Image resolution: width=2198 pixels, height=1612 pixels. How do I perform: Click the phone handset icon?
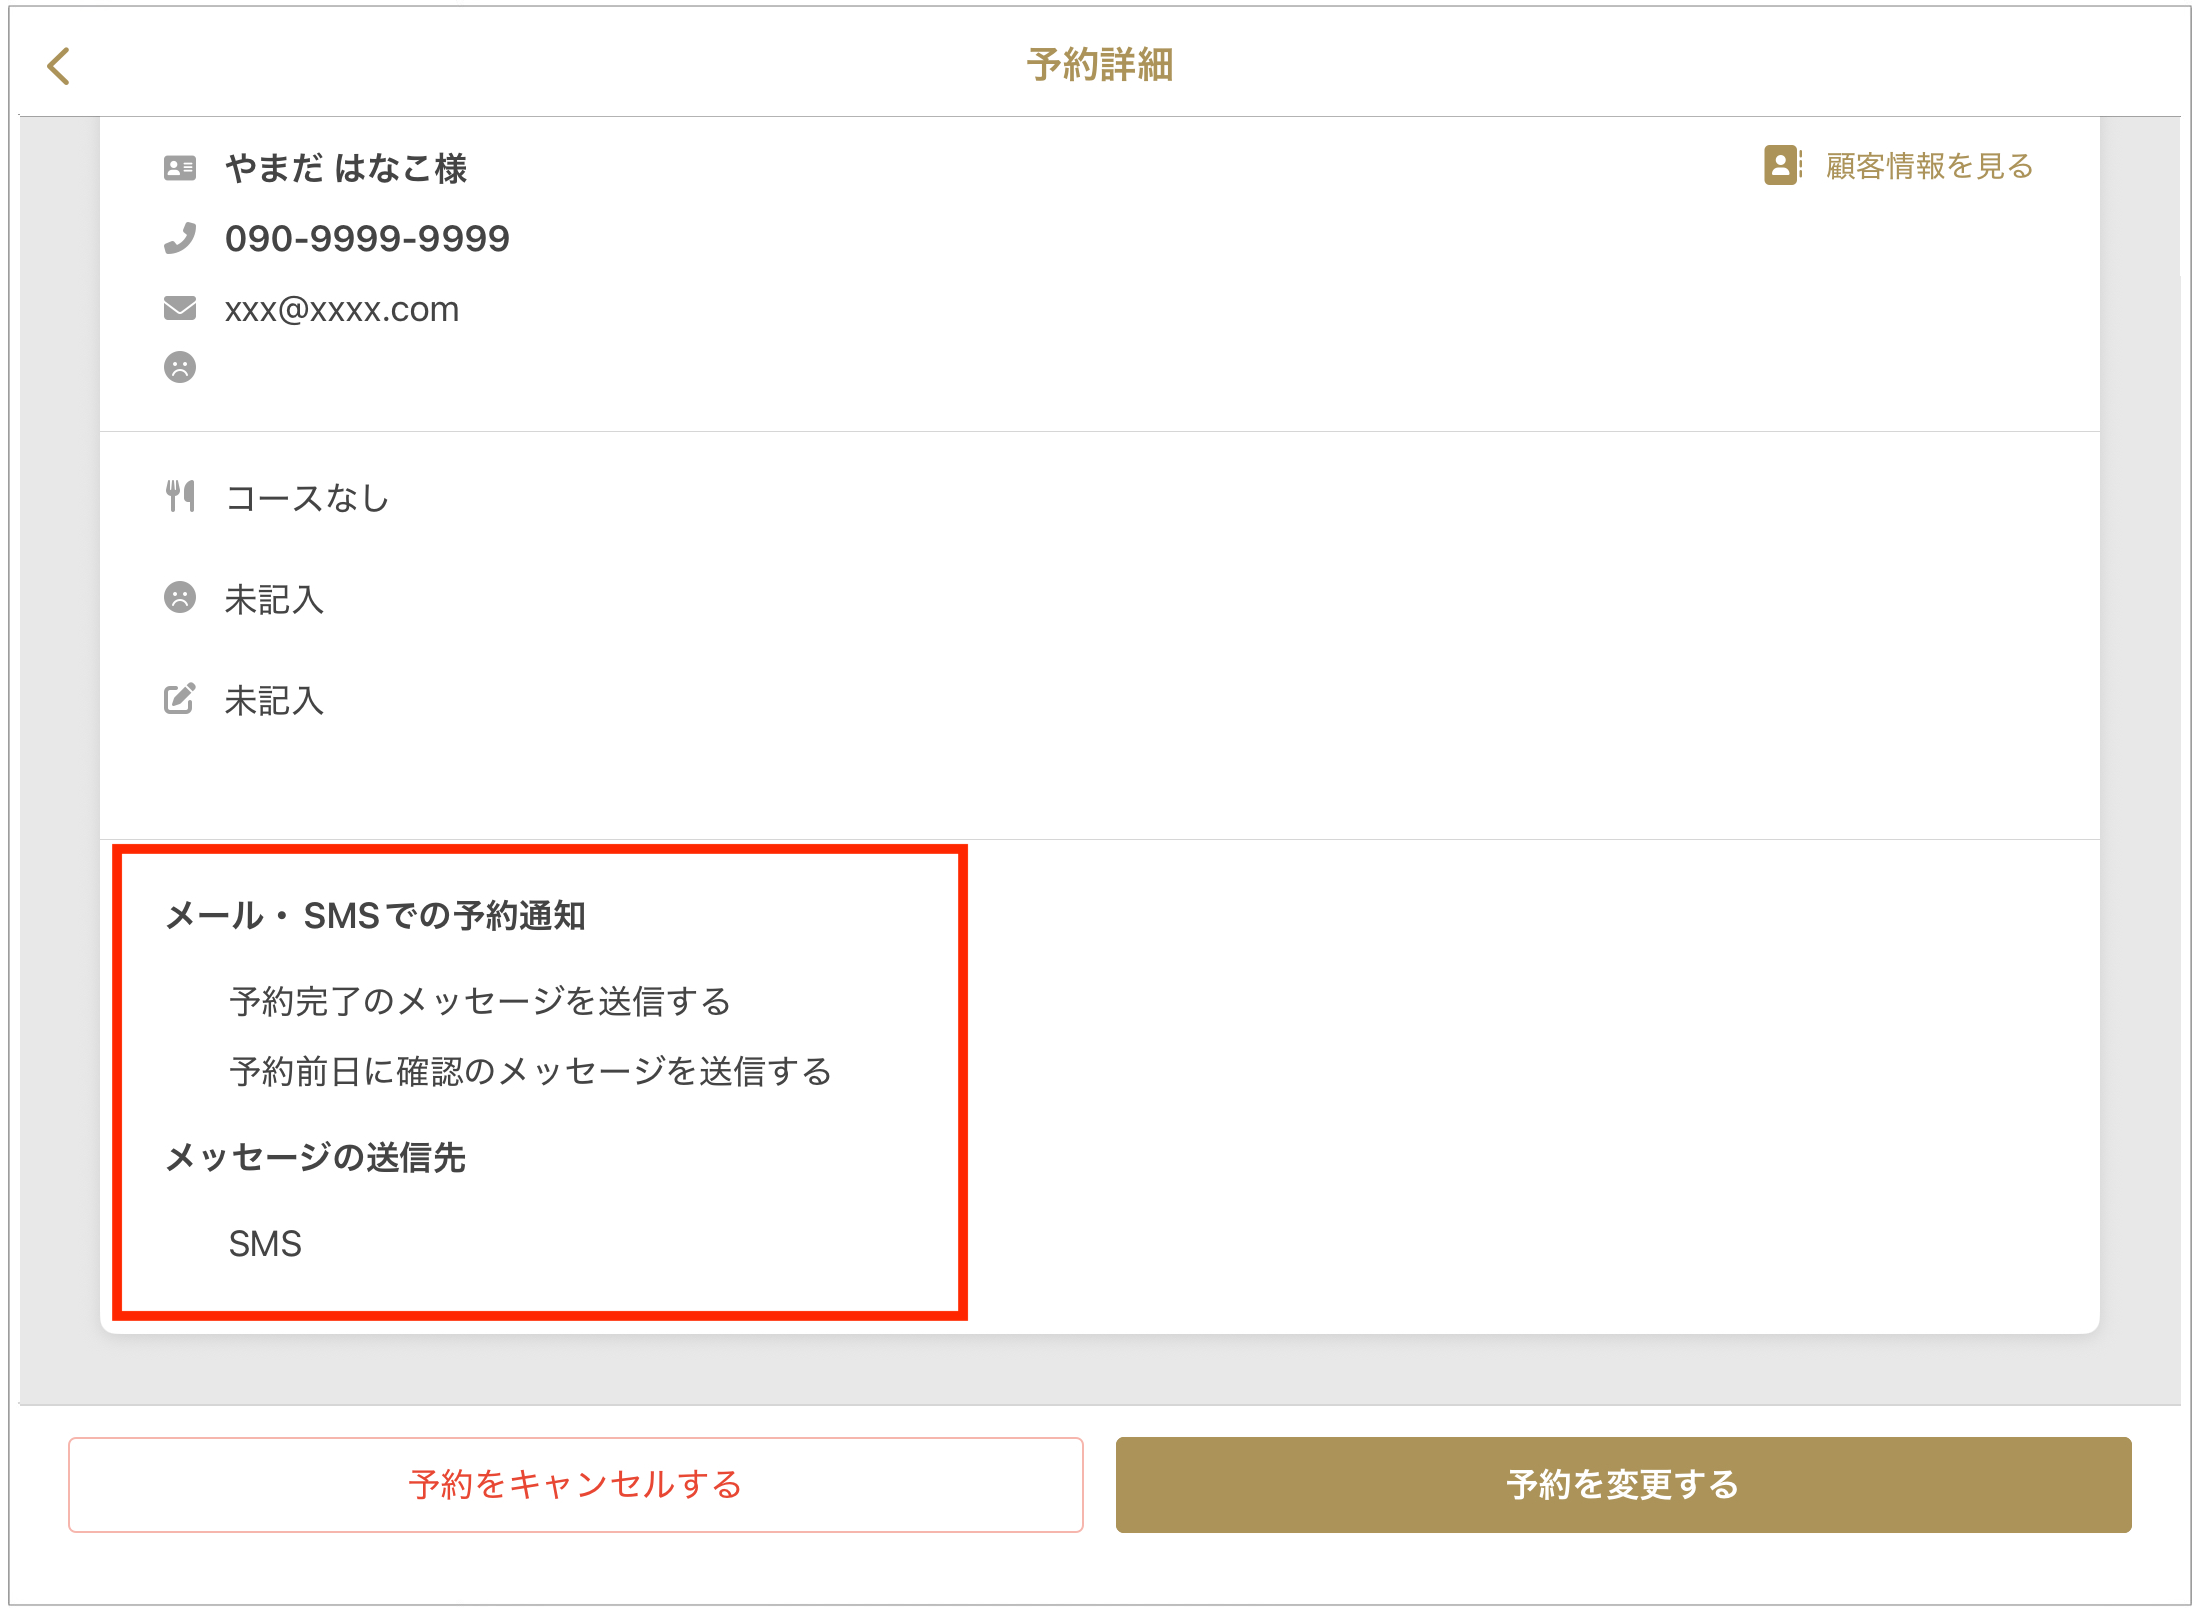coord(180,238)
